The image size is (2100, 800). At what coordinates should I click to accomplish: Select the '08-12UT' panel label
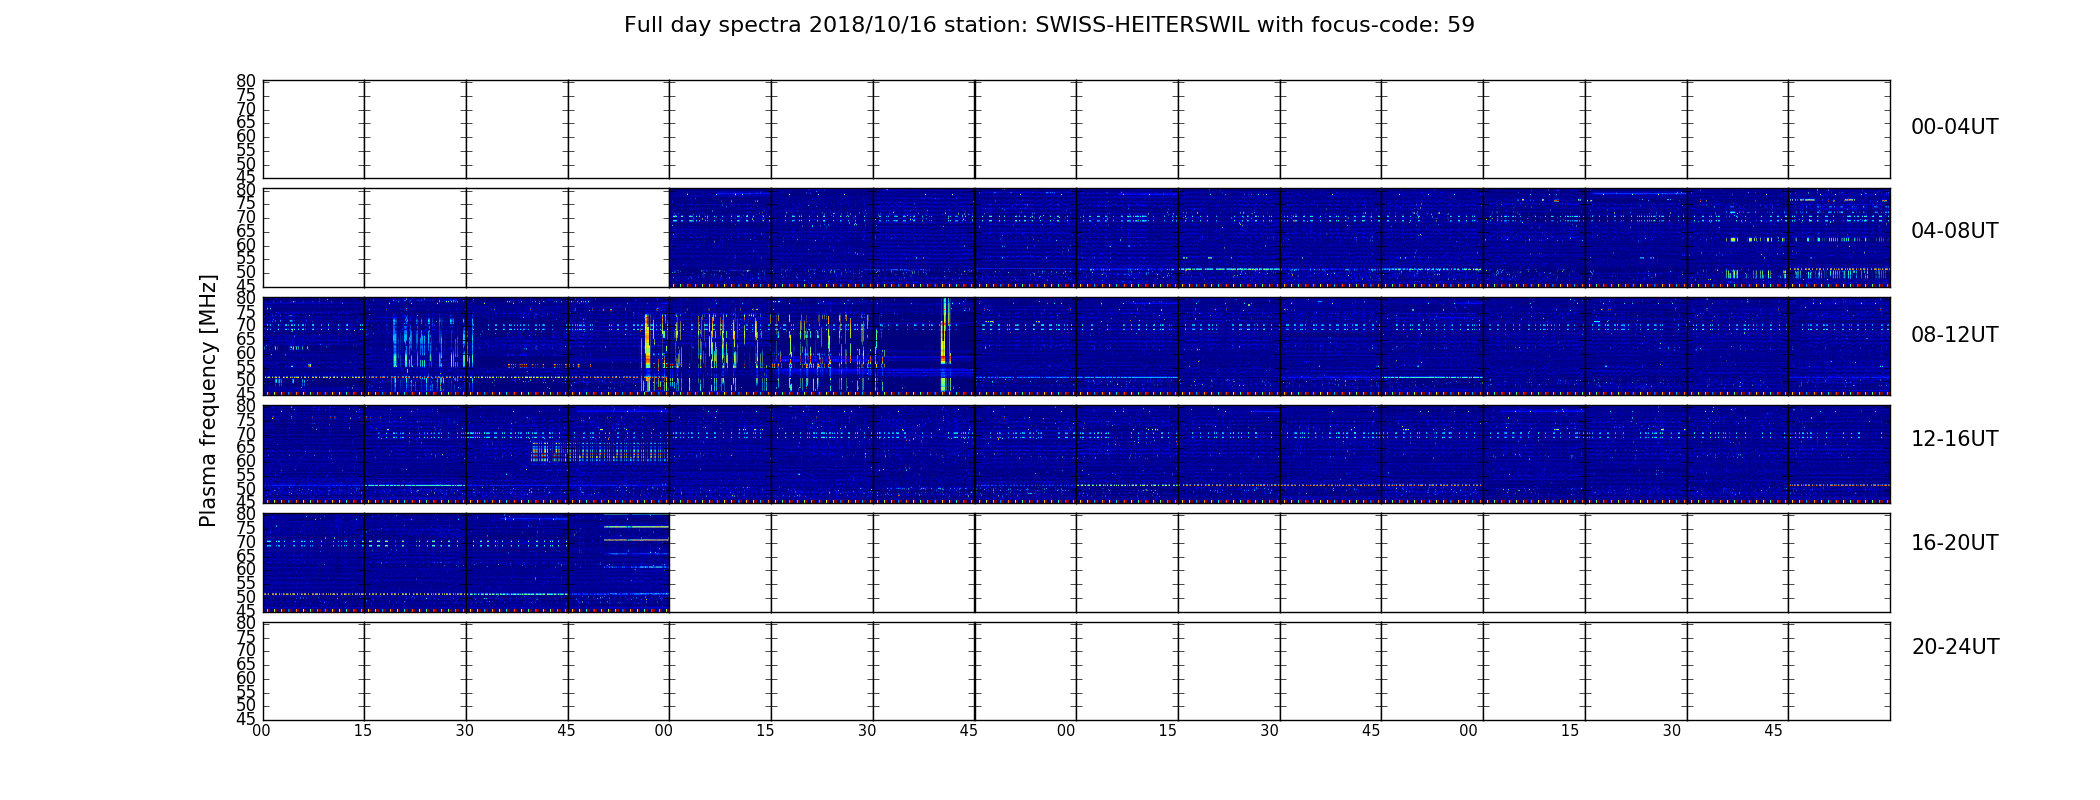tap(1954, 335)
